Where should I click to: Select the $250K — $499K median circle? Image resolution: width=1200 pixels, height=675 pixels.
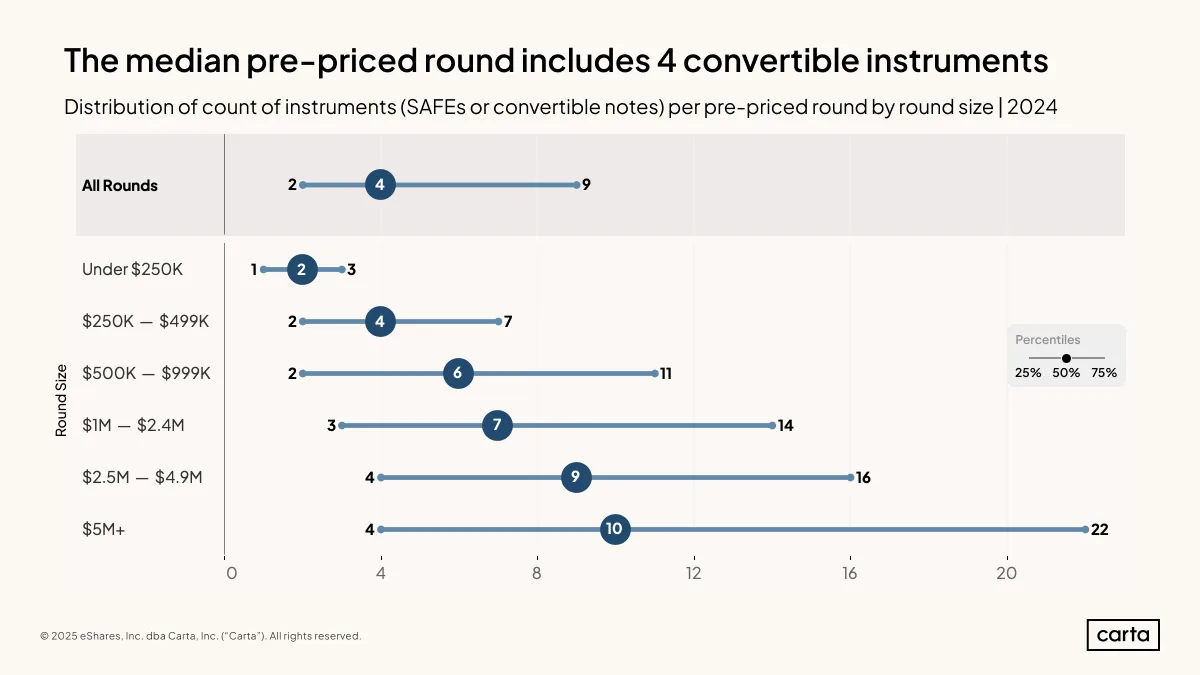point(380,321)
